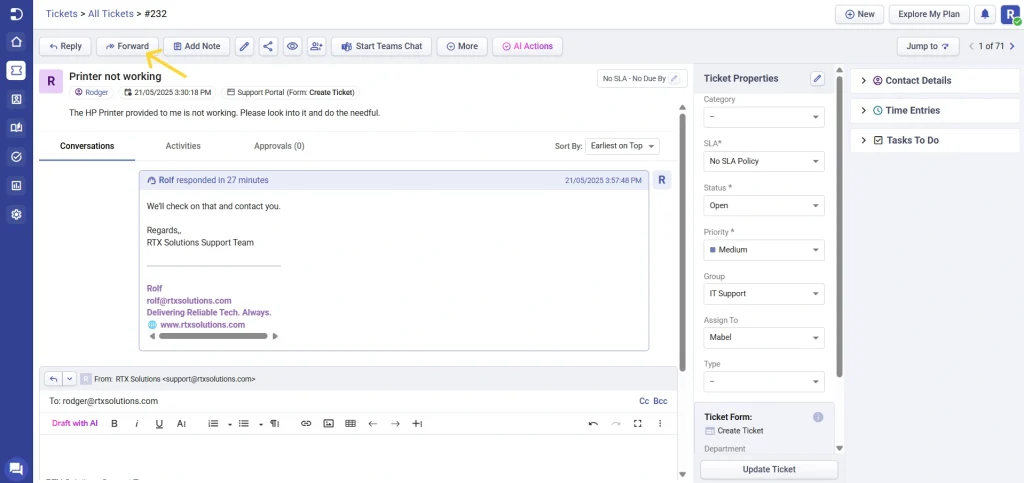Open the Contacts icon in left sidebar

(16, 99)
